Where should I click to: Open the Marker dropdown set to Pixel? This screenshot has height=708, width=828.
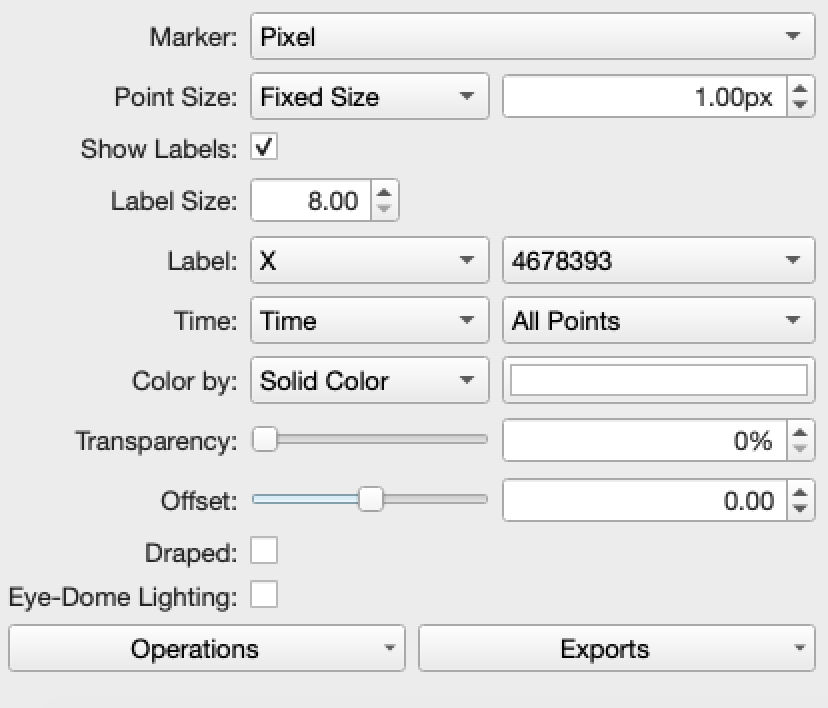[531, 38]
